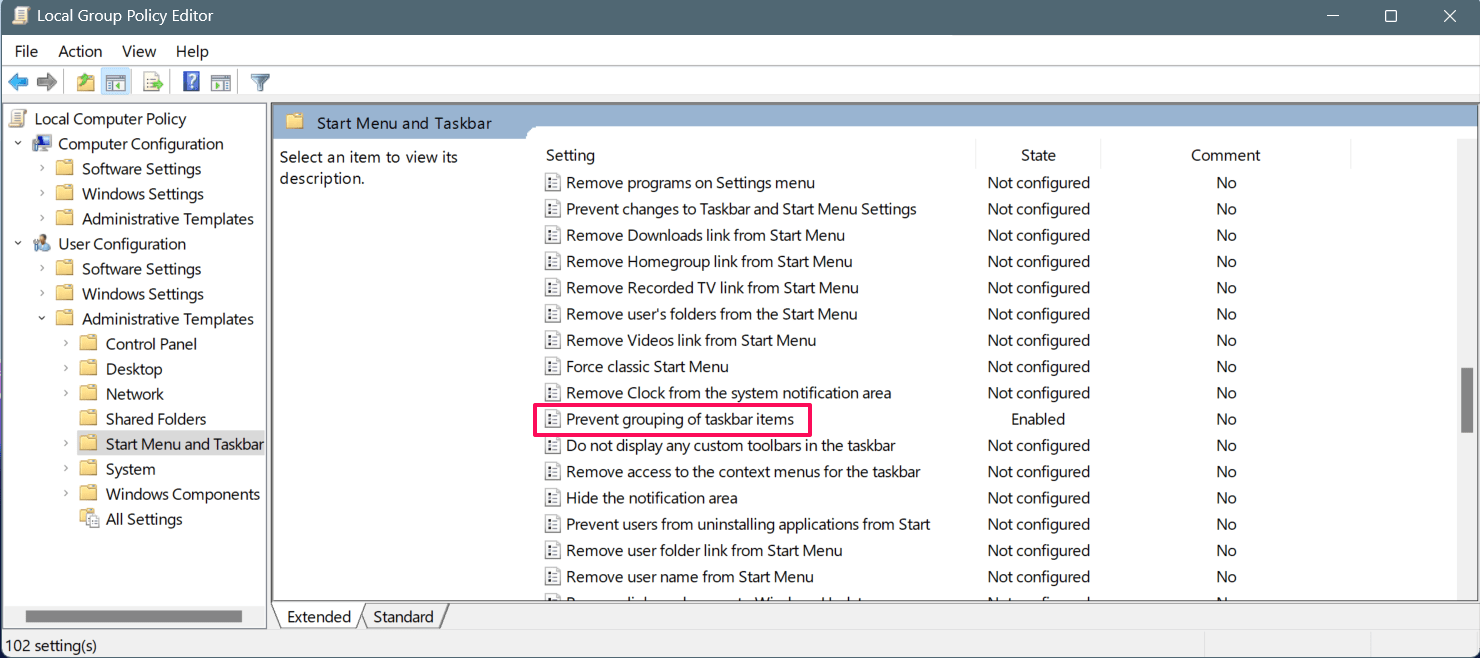Expand Windows Settings under User Configuration
The image size is (1480, 658).
point(42,294)
